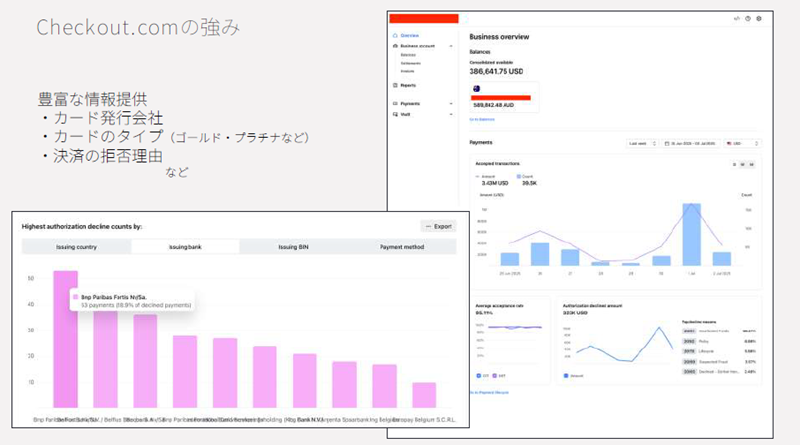The height and width of the screenshot is (445, 800).
Task: Click the Reports icon in sidebar
Action: click(x=395, y=85)
